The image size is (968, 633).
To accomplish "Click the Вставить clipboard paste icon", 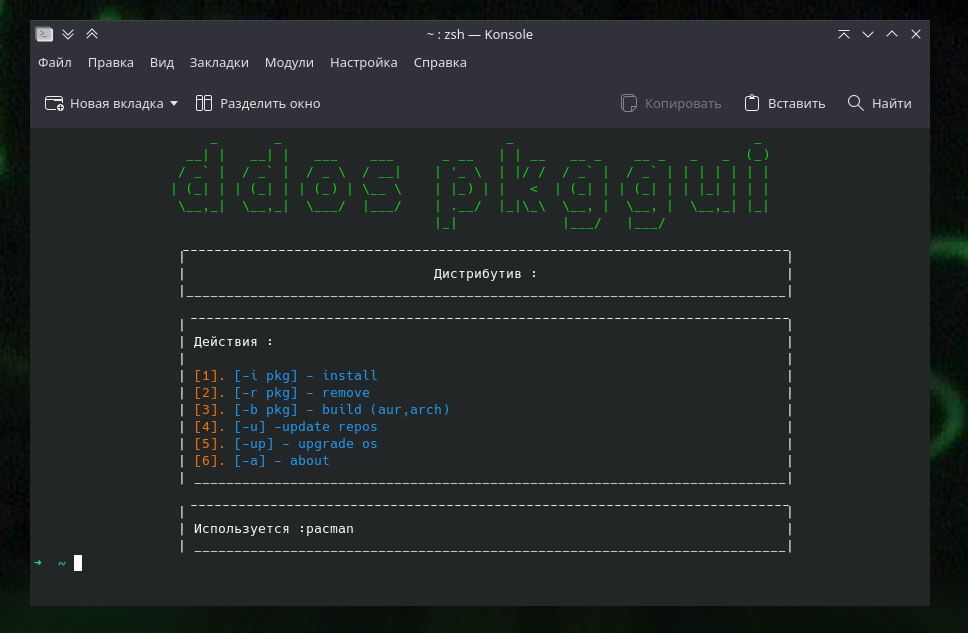I will click(x=752, y=102).
